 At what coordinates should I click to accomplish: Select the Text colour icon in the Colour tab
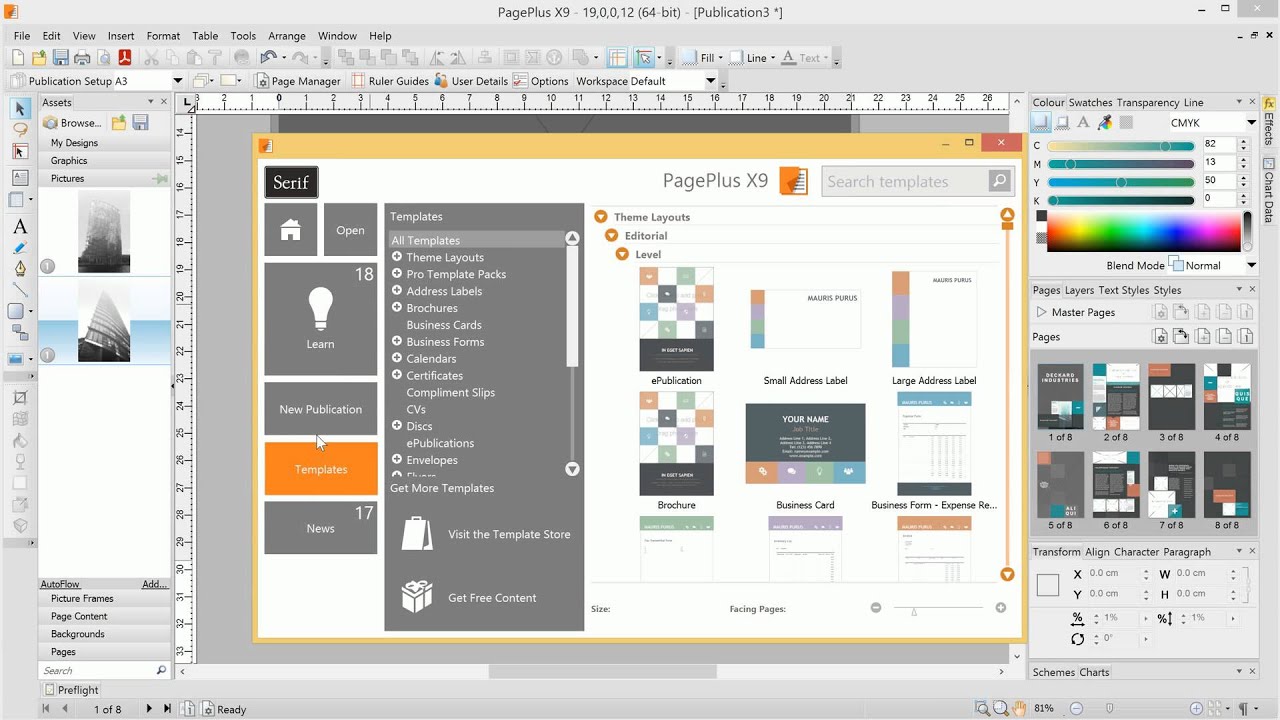(1084, 123)
